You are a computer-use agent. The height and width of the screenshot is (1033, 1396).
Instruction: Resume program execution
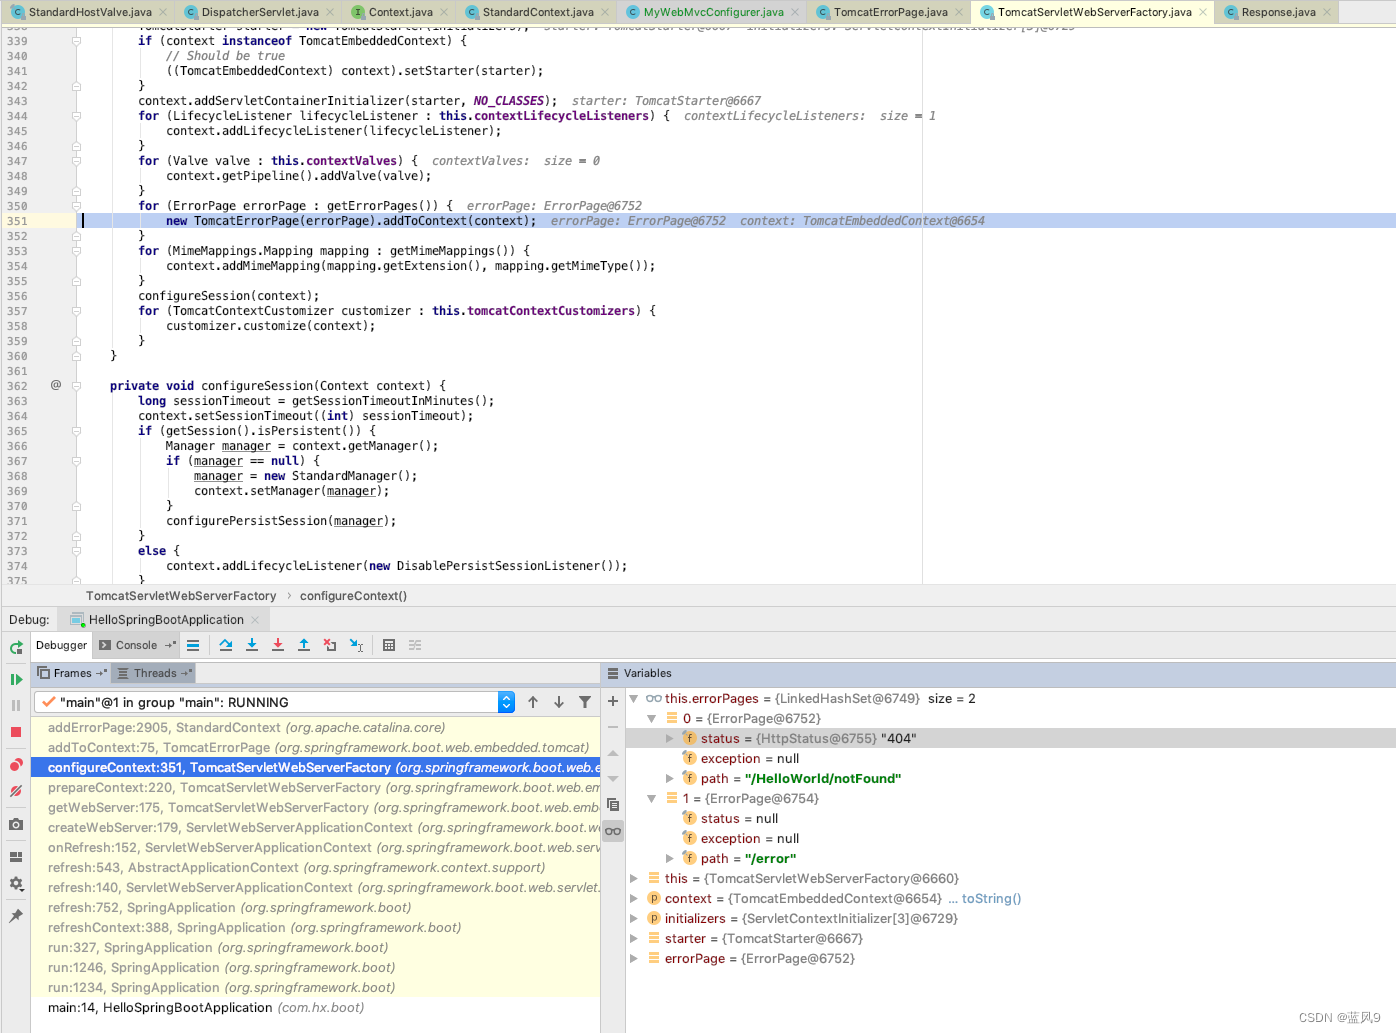[x=16, y=680]
